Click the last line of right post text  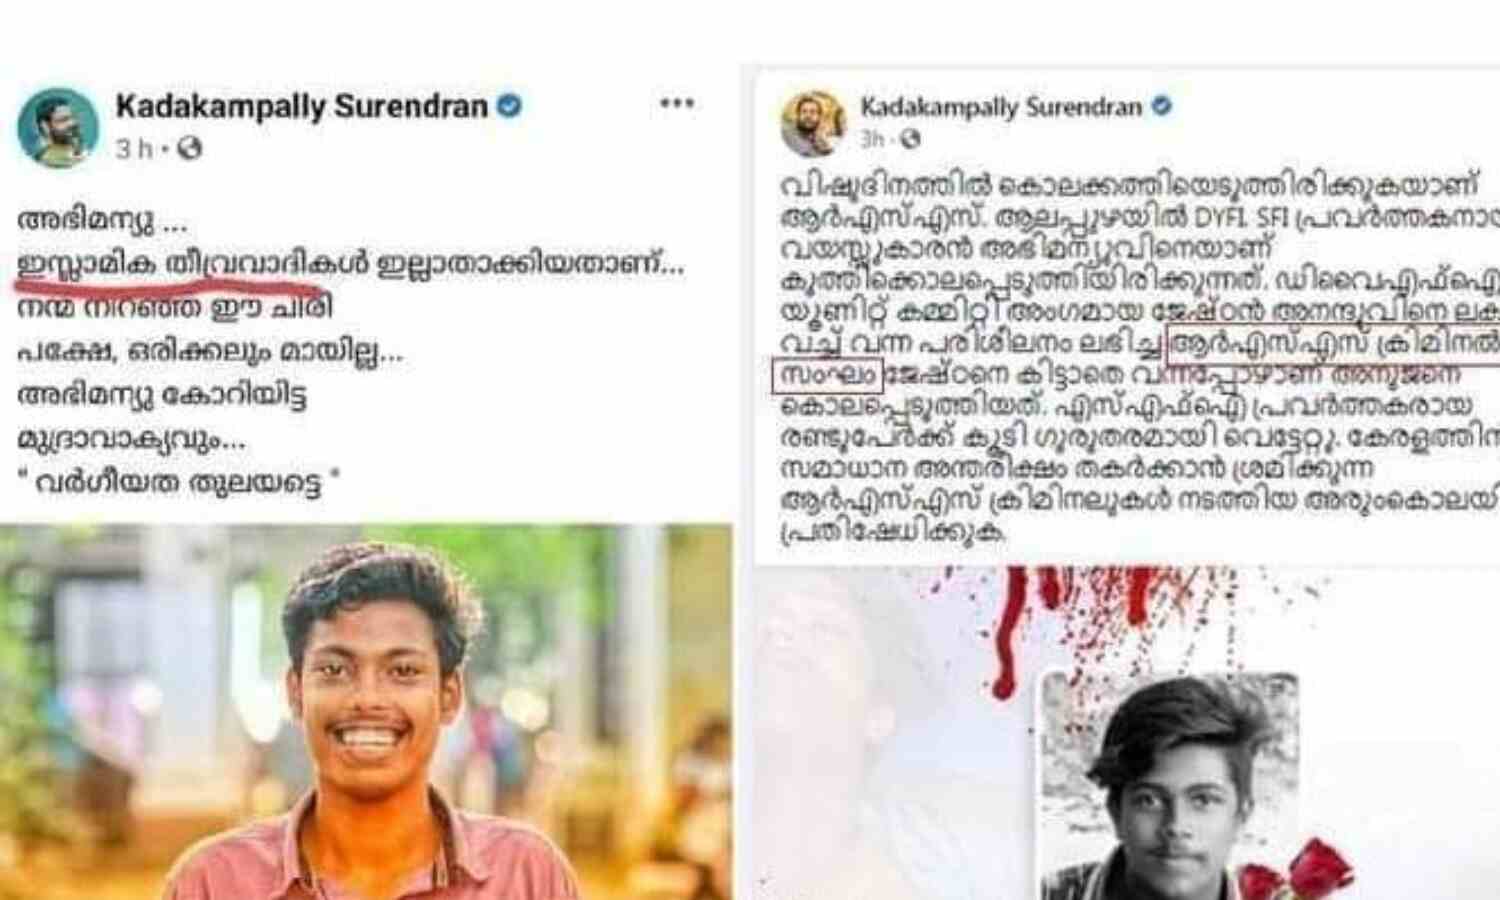pos(892,531)
